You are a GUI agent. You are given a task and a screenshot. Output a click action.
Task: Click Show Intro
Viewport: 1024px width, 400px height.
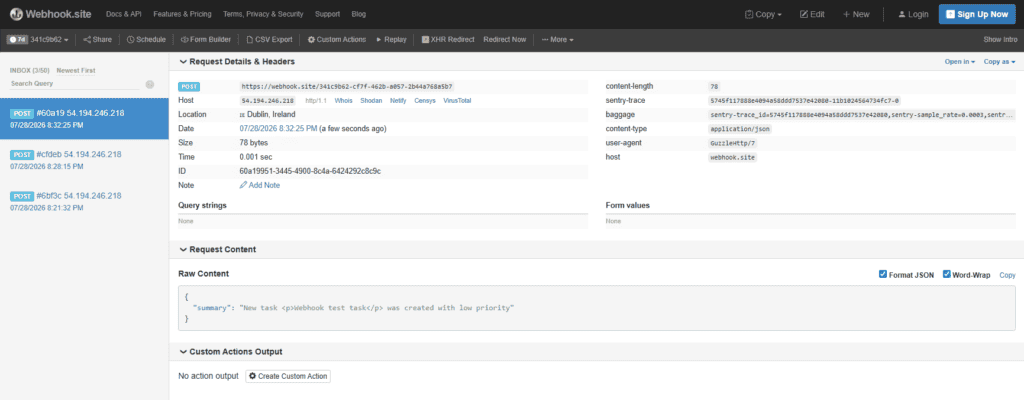1000,39
